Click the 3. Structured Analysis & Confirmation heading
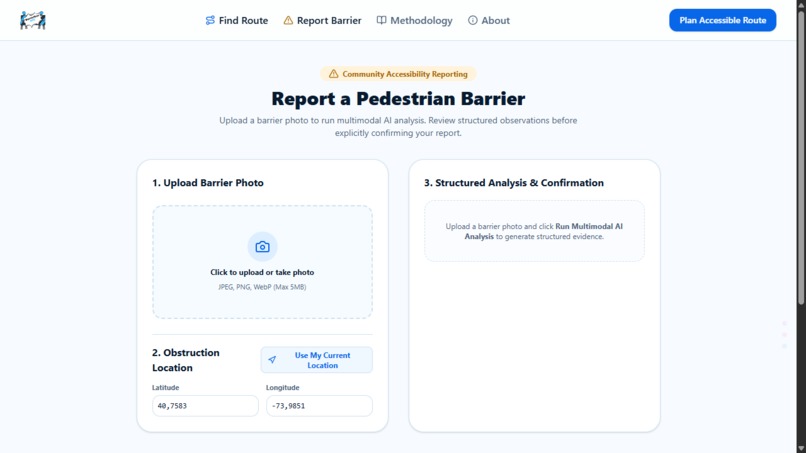 [x=514, y=183]
